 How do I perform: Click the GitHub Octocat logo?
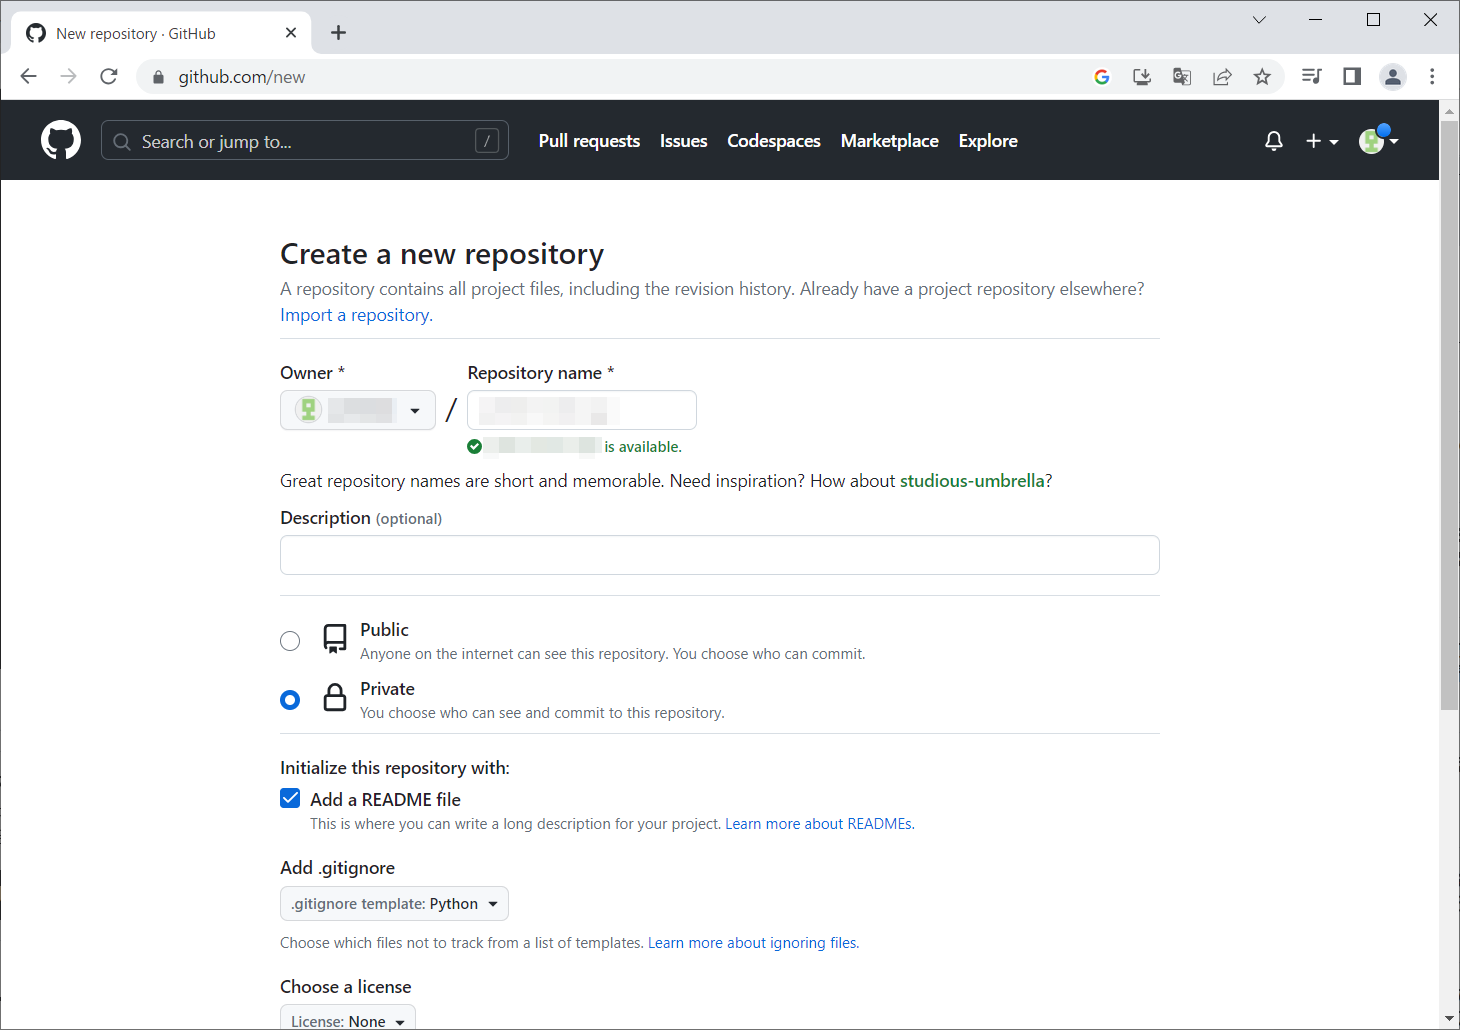[61, 141]
